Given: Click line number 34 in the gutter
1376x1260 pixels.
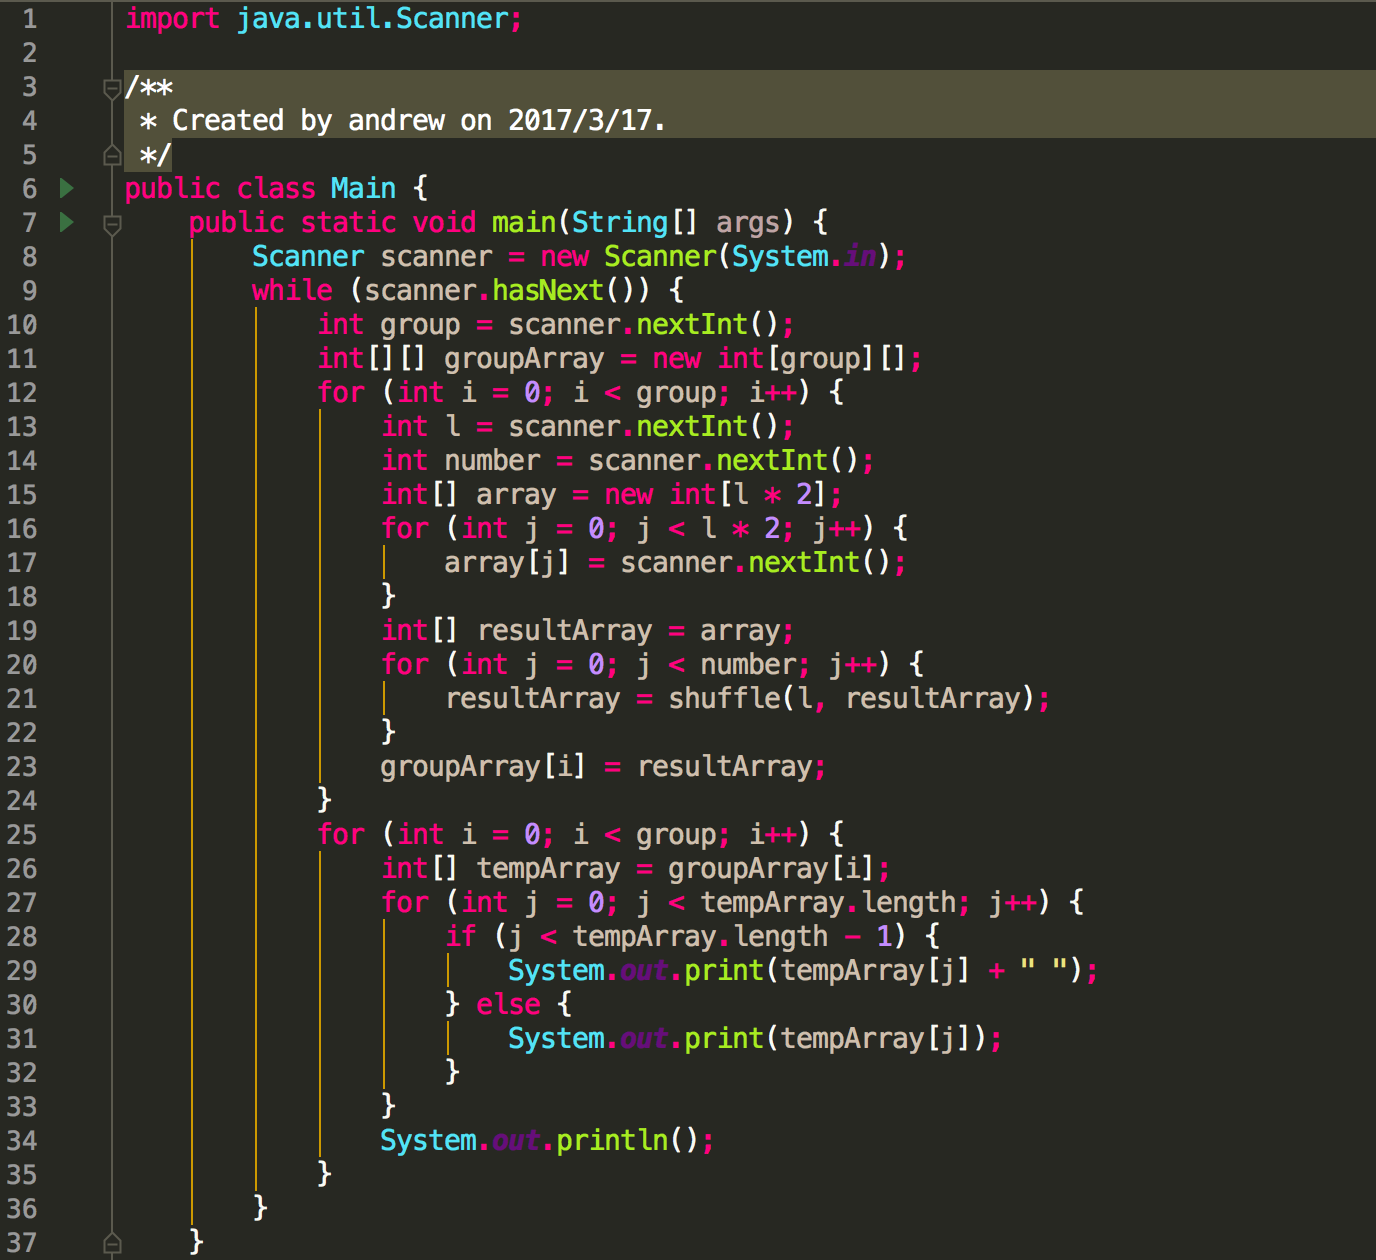Looking at the screenshot, I should [22, 1141].
